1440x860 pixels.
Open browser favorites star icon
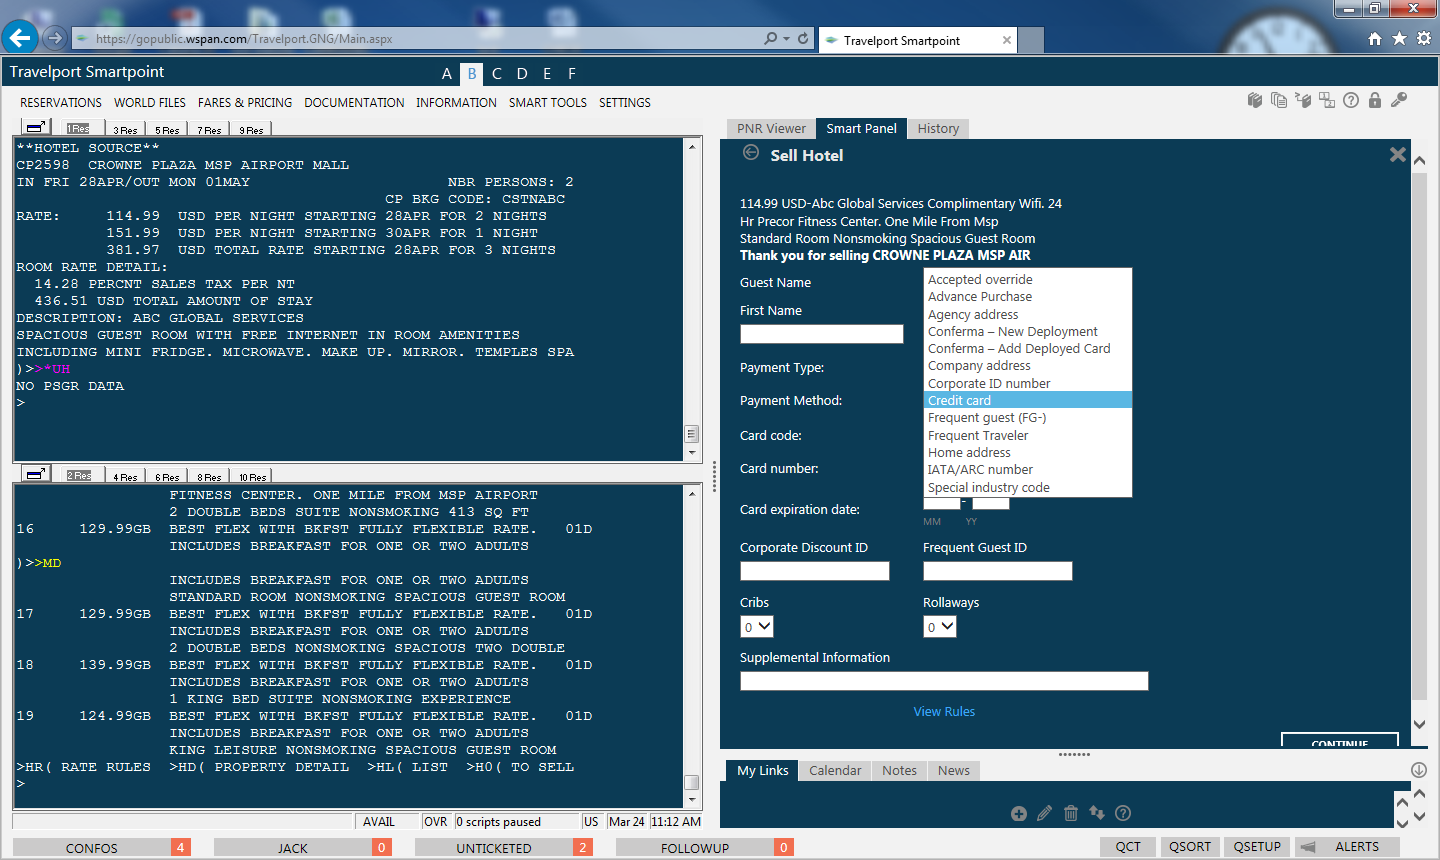point(1399,38)
